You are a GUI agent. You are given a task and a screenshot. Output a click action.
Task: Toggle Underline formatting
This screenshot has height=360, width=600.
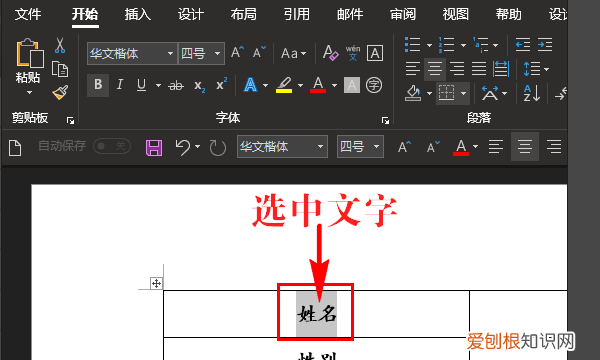pyautogui.click(x=142, y=85)
